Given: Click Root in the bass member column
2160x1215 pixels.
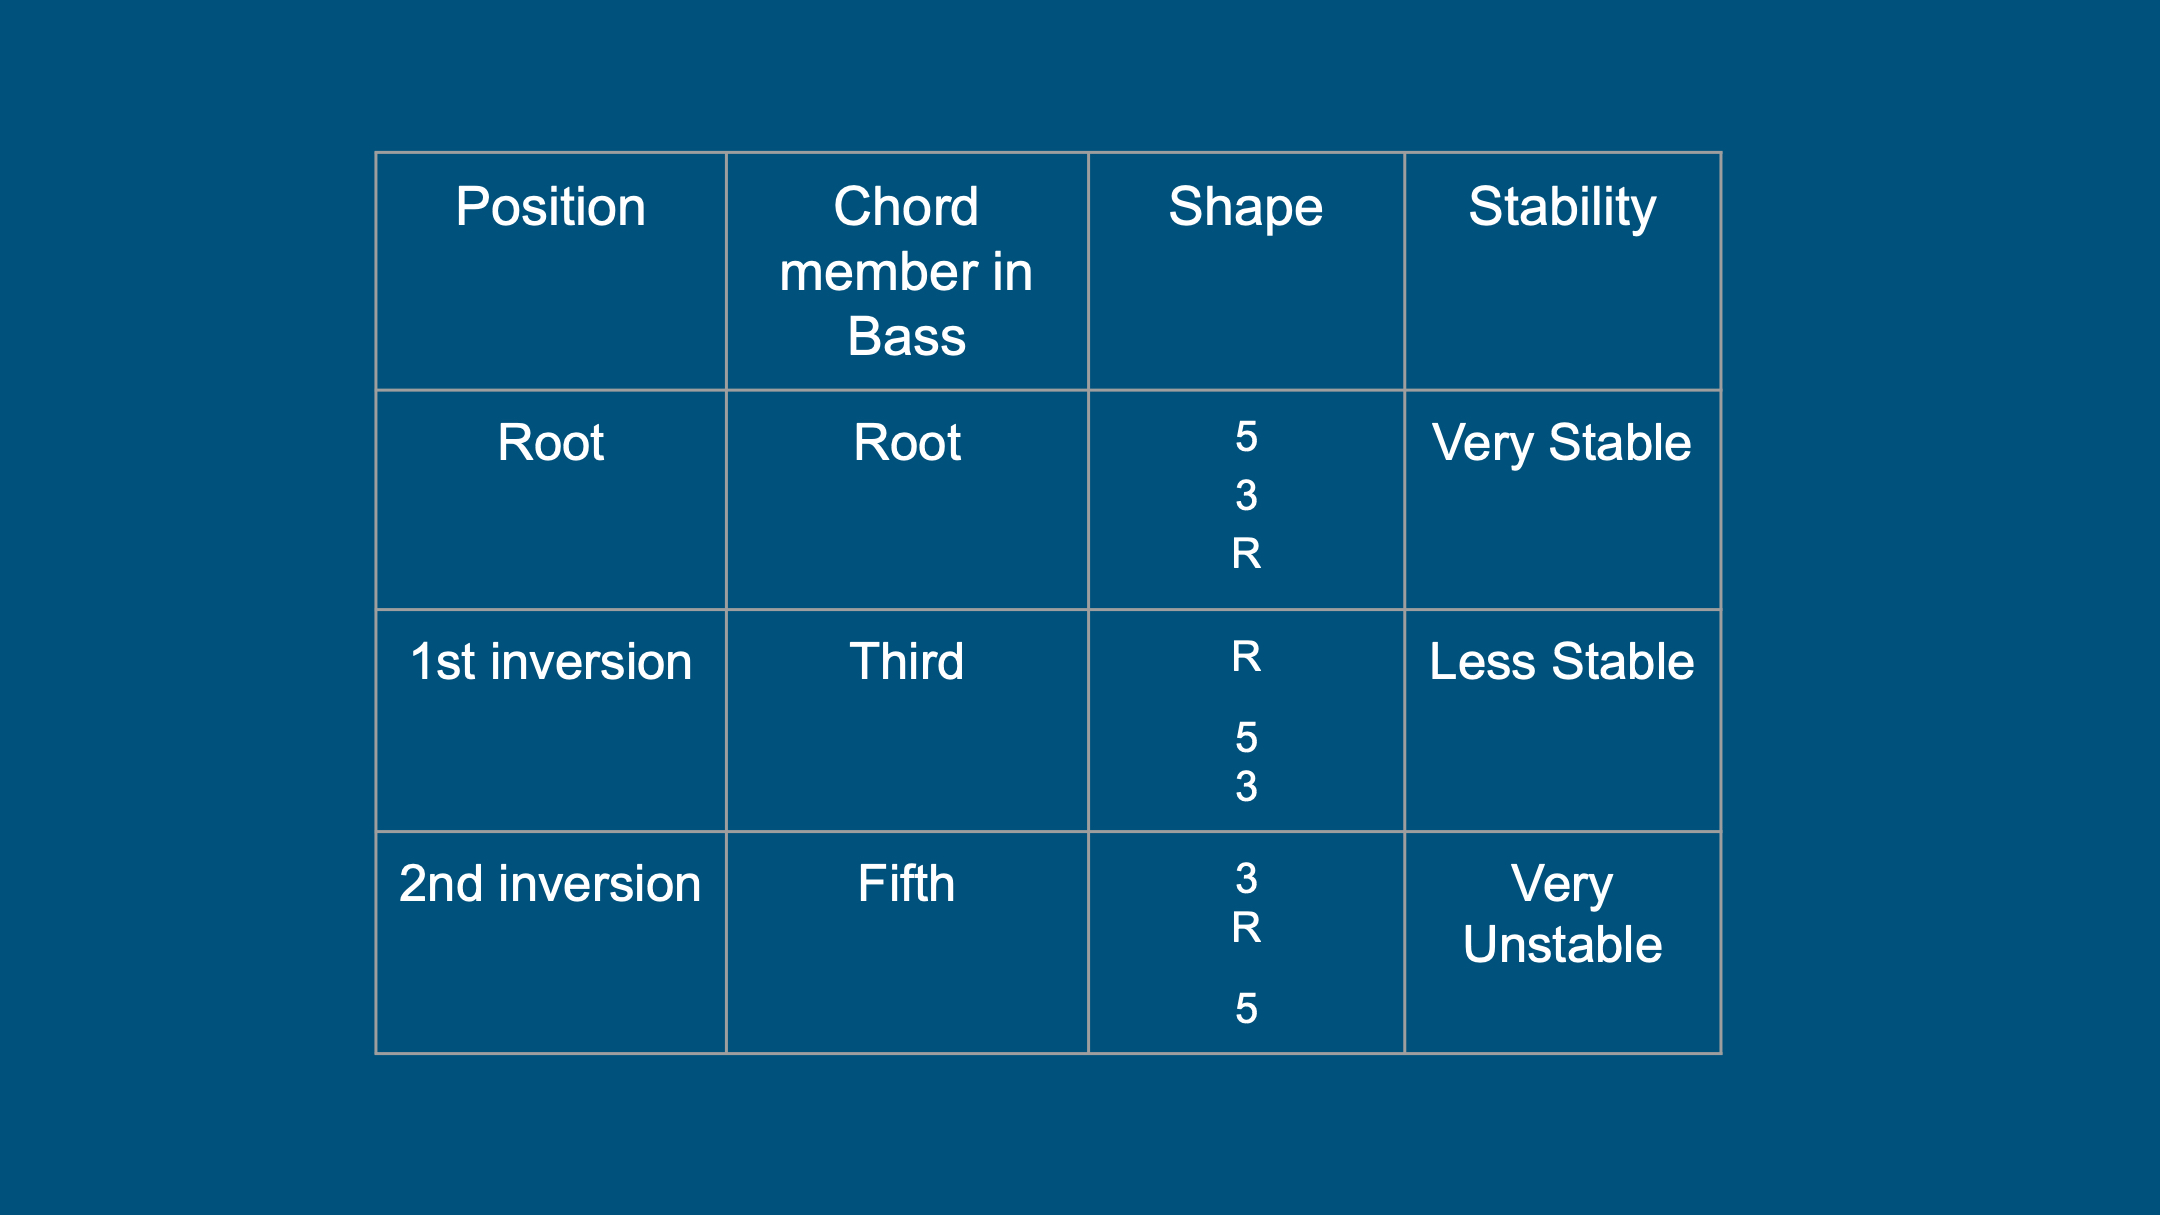Looking at the screenshot, I should (907, 442).
